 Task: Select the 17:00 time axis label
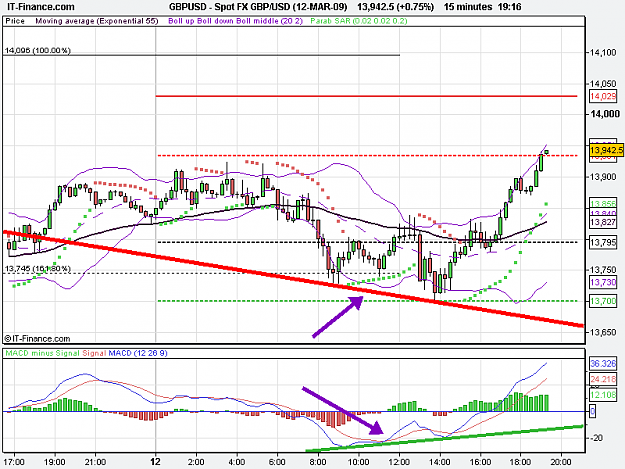tap(14, 462)
